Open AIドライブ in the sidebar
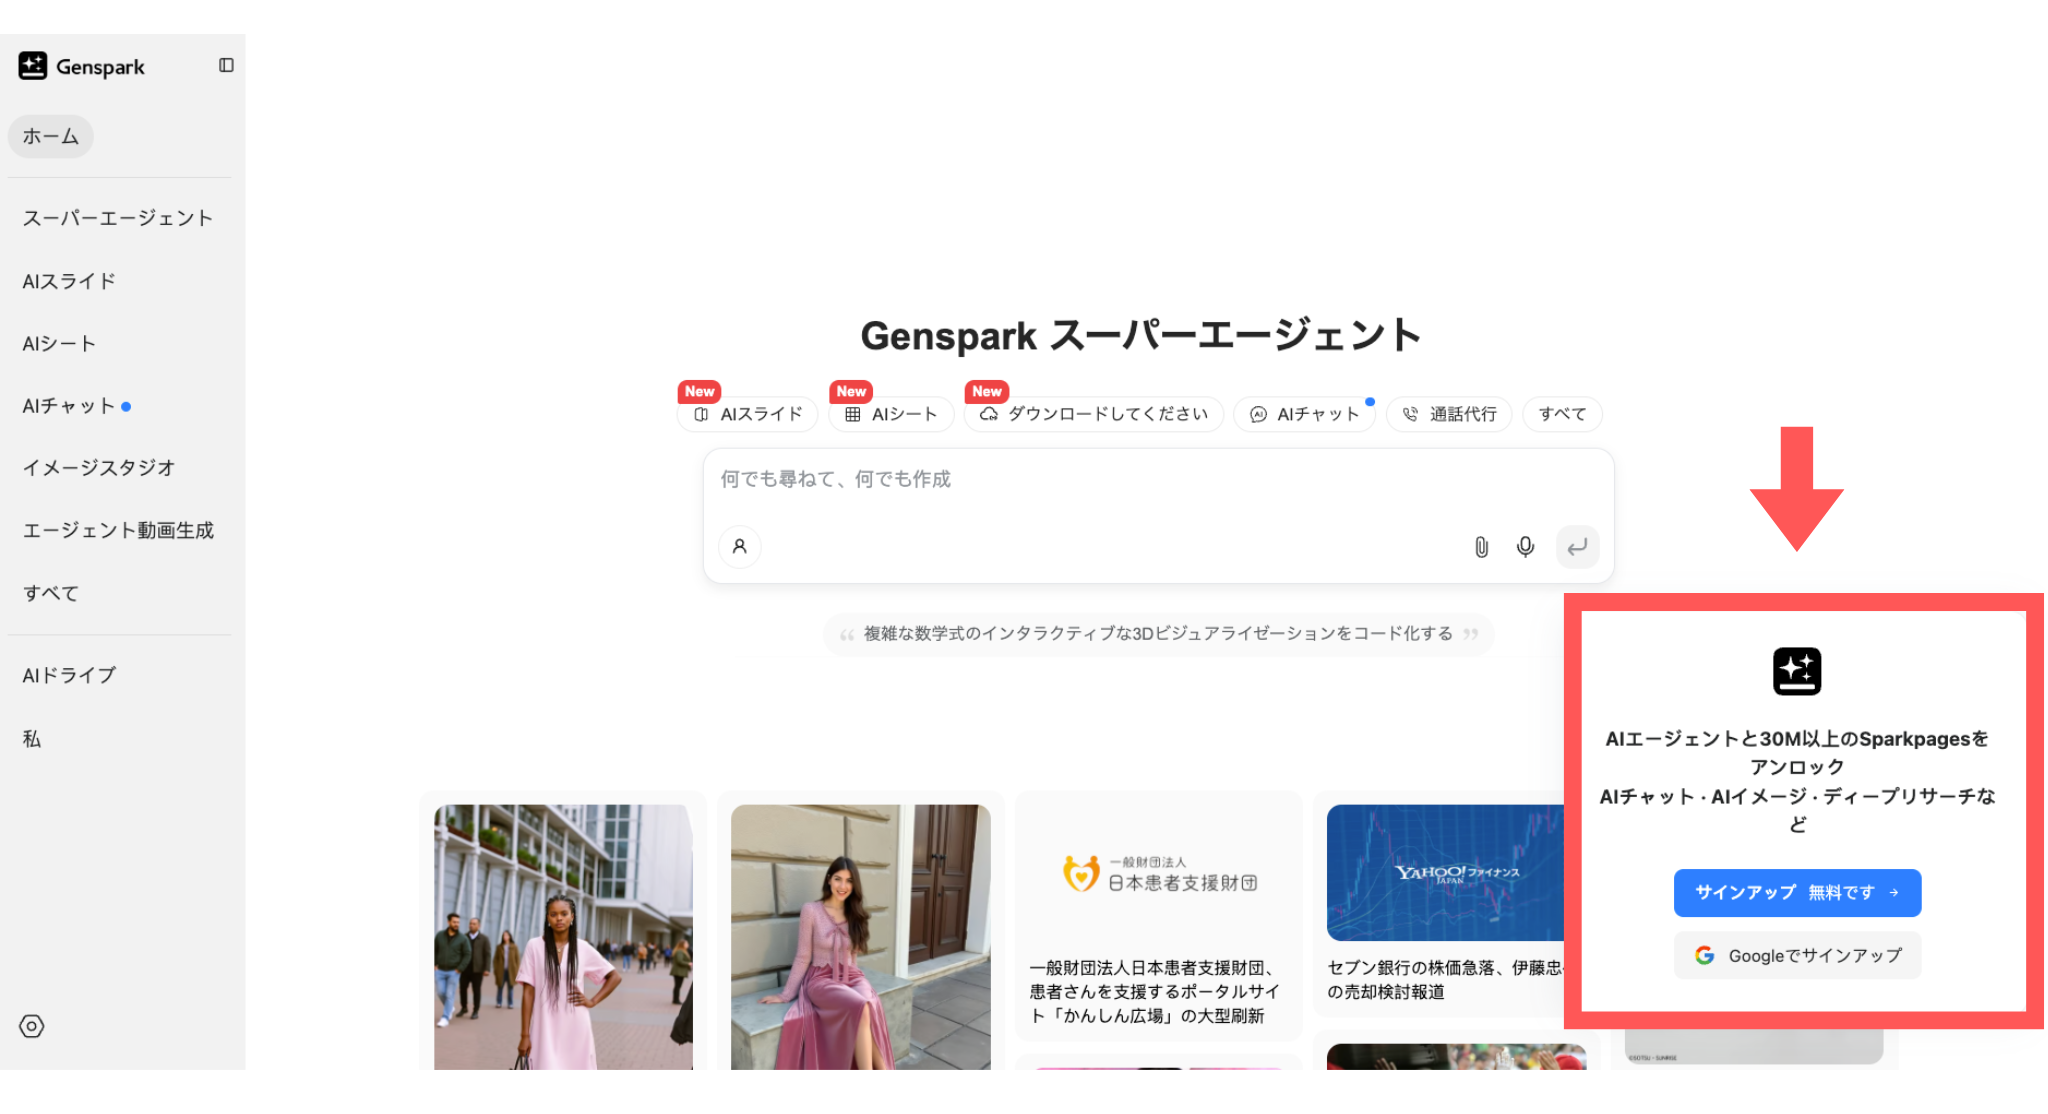The height and width of the screenshot is (1114, 2048). [x=69, y=675]
